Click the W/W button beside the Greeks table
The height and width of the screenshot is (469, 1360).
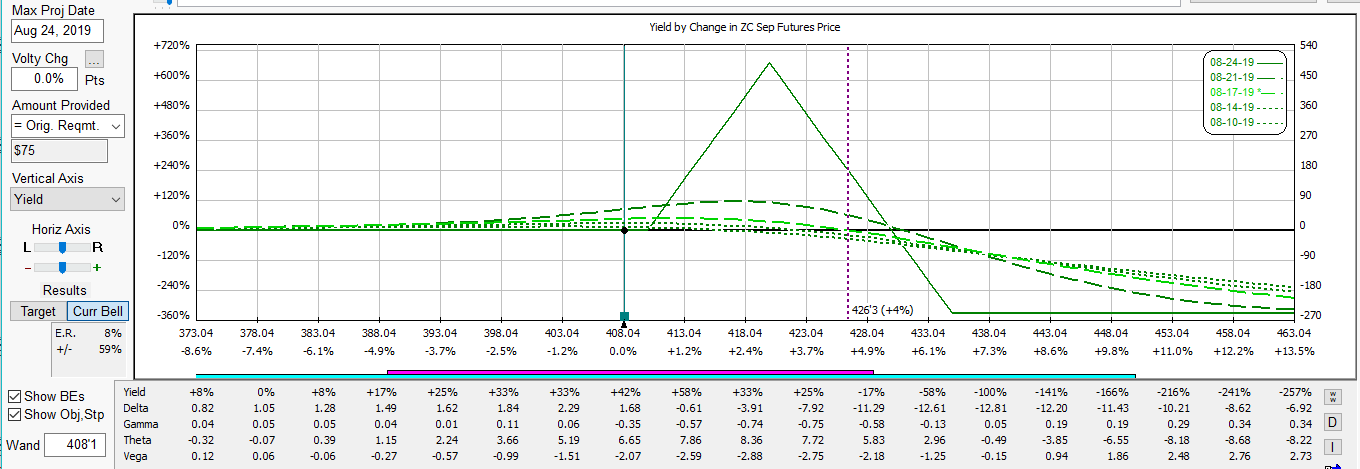coord(1332,397)
